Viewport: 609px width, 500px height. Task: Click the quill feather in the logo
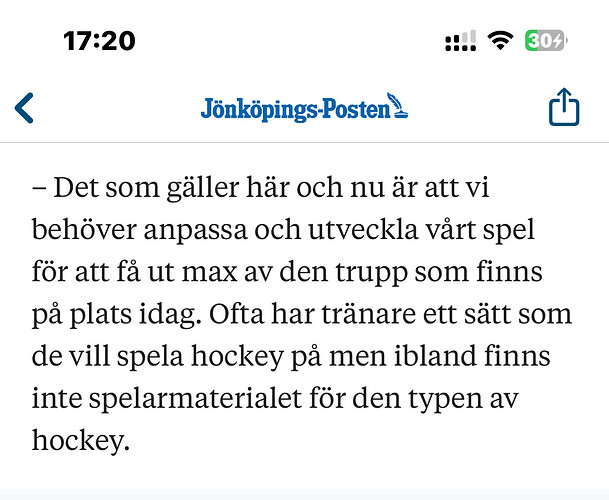pos(398,105)
